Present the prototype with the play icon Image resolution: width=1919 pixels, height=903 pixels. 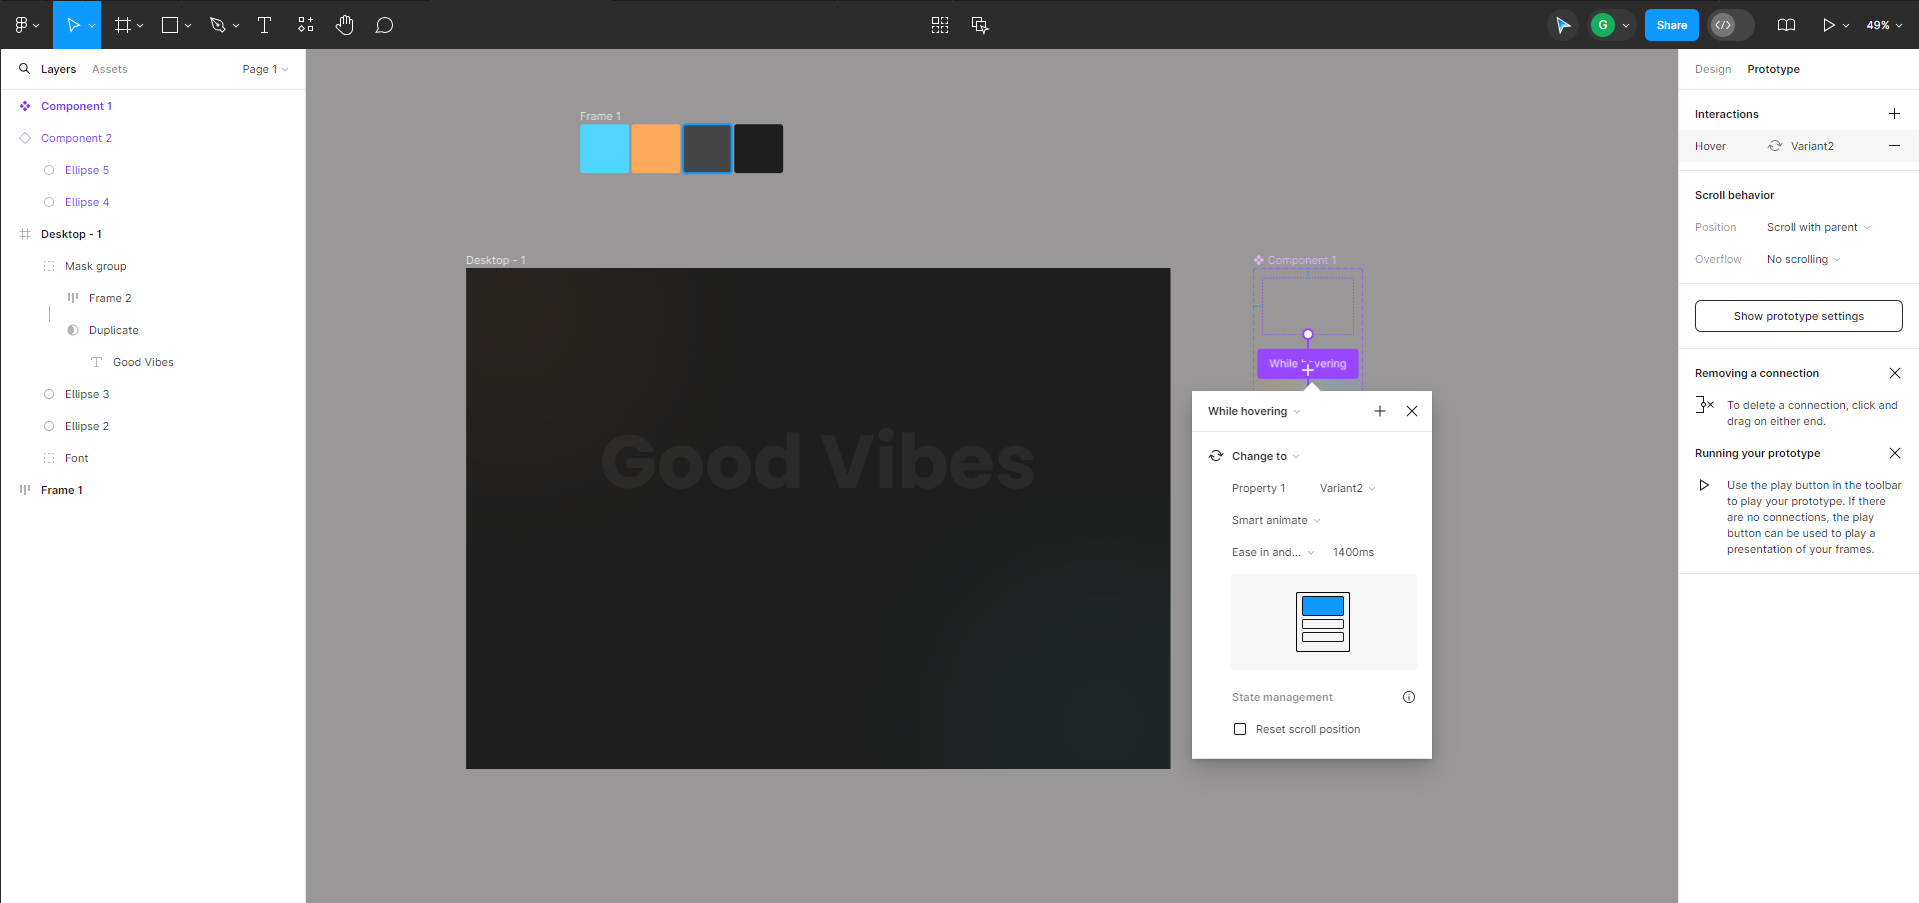click(1829, 25)
